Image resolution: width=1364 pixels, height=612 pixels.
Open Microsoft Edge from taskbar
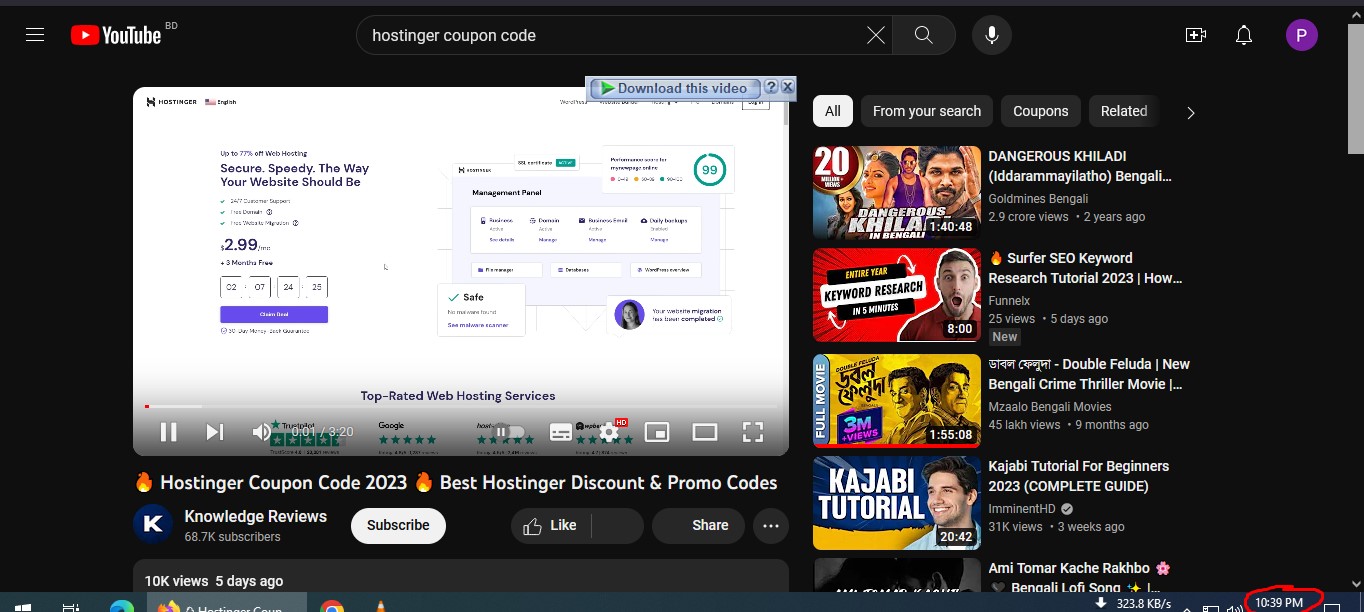tap(122, 605)
